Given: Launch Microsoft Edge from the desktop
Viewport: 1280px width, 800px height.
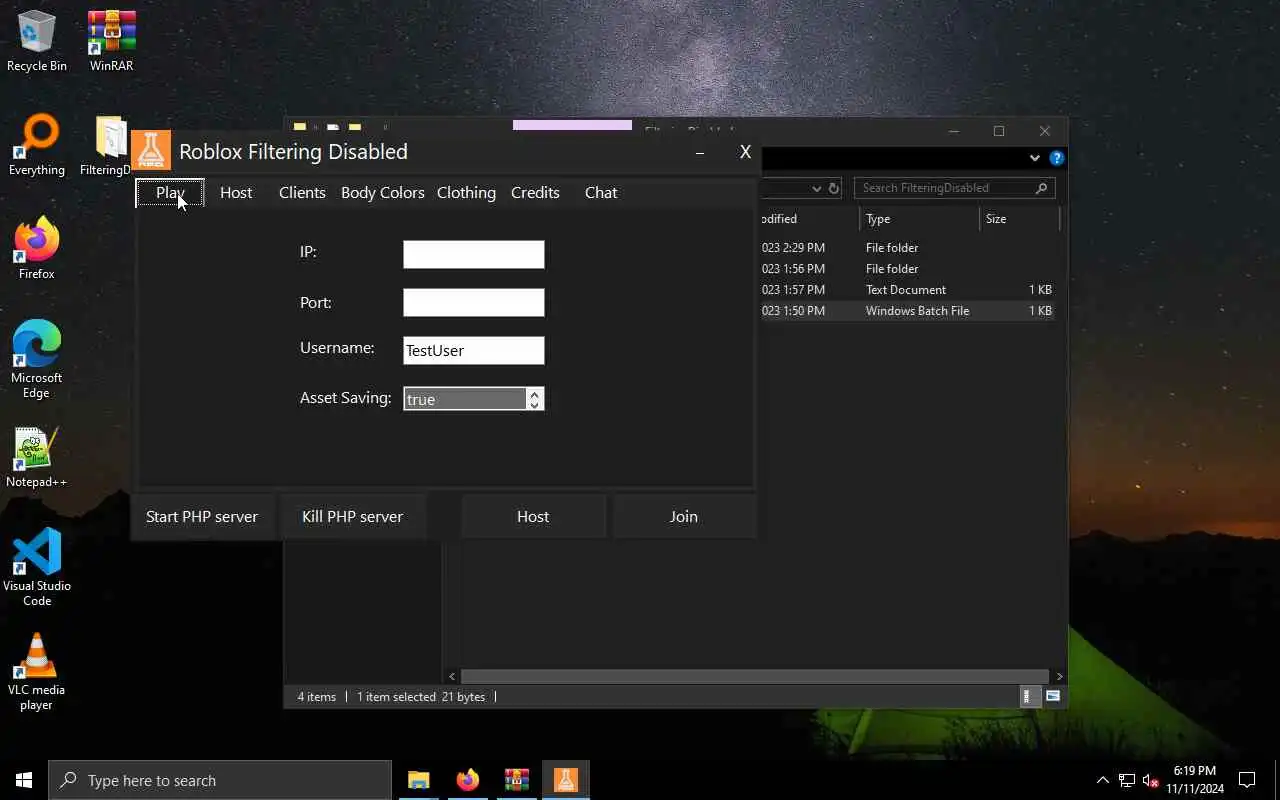Looking at the screenshot, I should pyautogui.click(x=37, y=360).
